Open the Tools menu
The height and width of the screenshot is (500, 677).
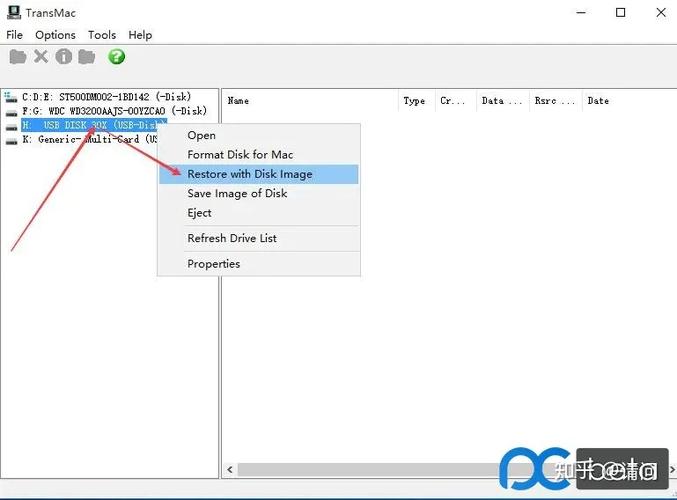[x=102, y=35]
